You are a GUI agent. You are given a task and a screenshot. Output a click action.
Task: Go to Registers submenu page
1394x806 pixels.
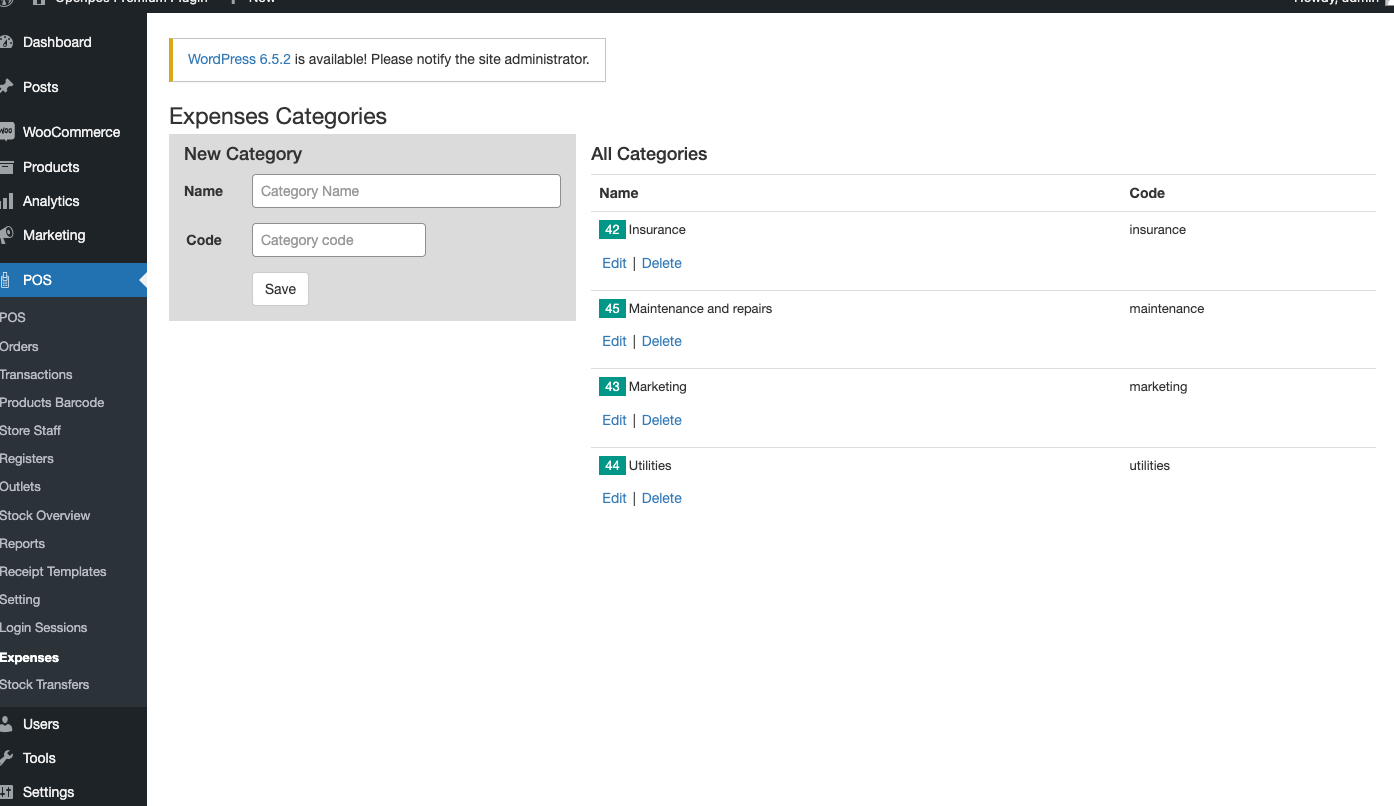point(27,459)
